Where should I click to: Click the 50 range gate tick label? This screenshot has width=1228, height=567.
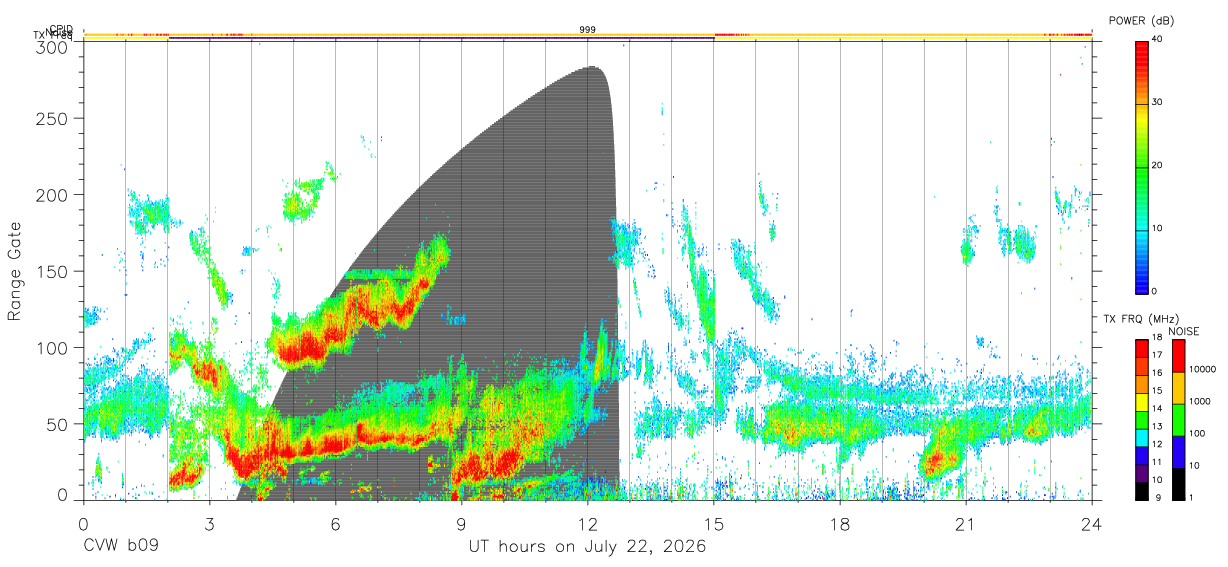pyautogui.click(x=59, y=424)
